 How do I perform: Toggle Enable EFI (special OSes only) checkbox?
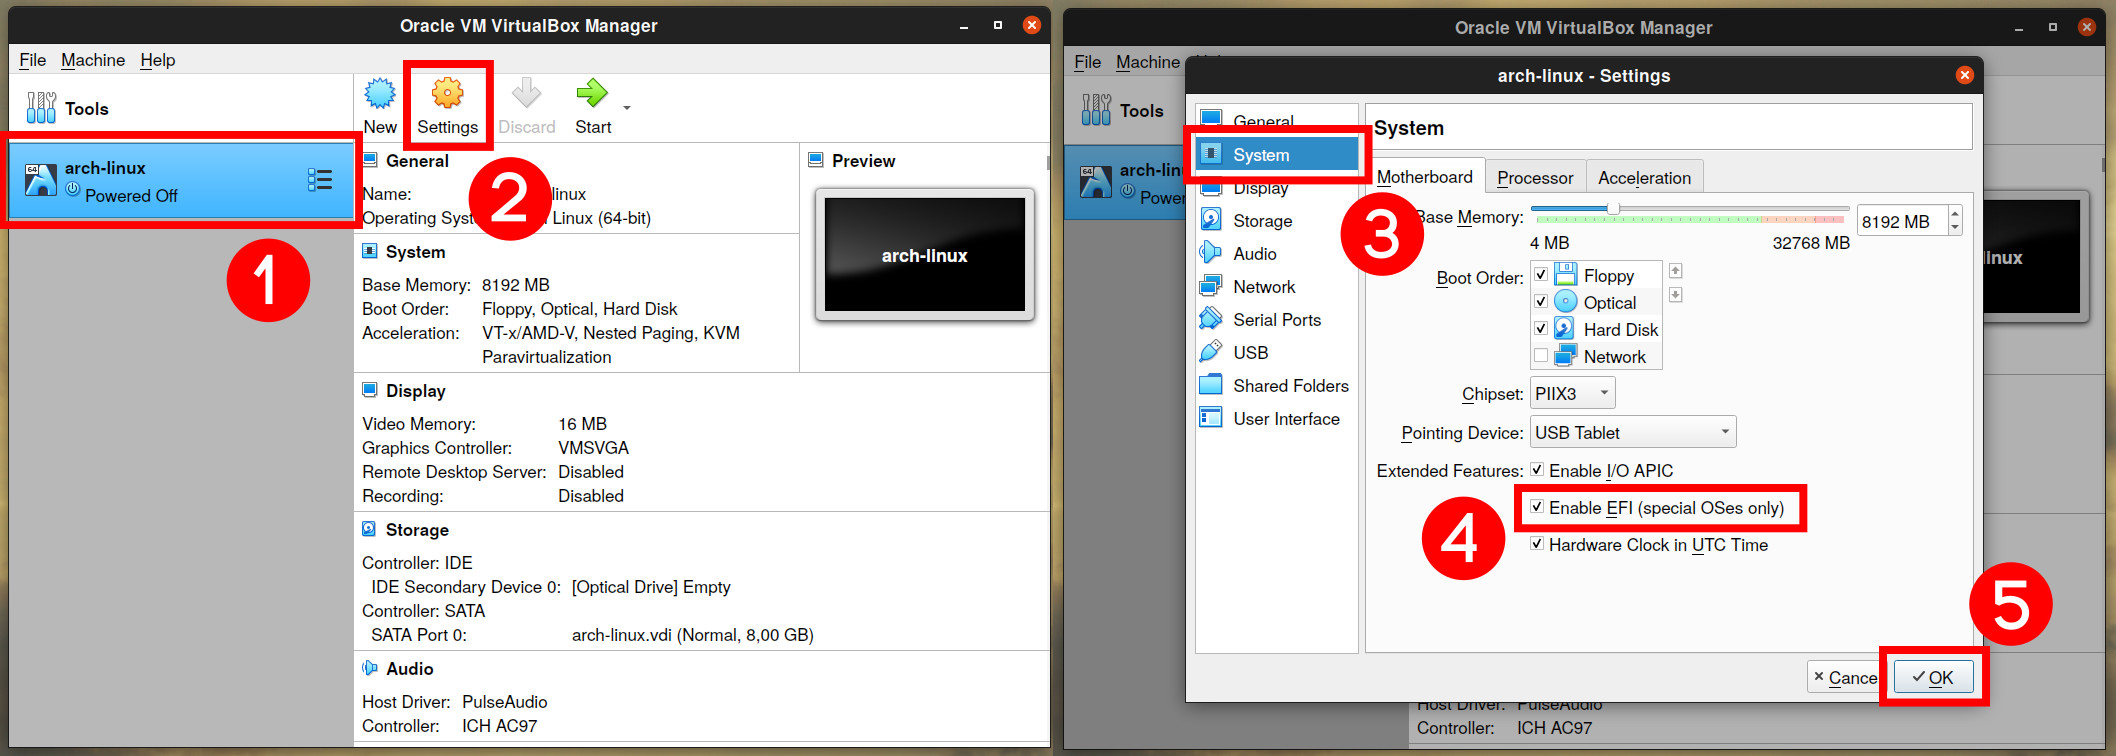point(1538,507)
